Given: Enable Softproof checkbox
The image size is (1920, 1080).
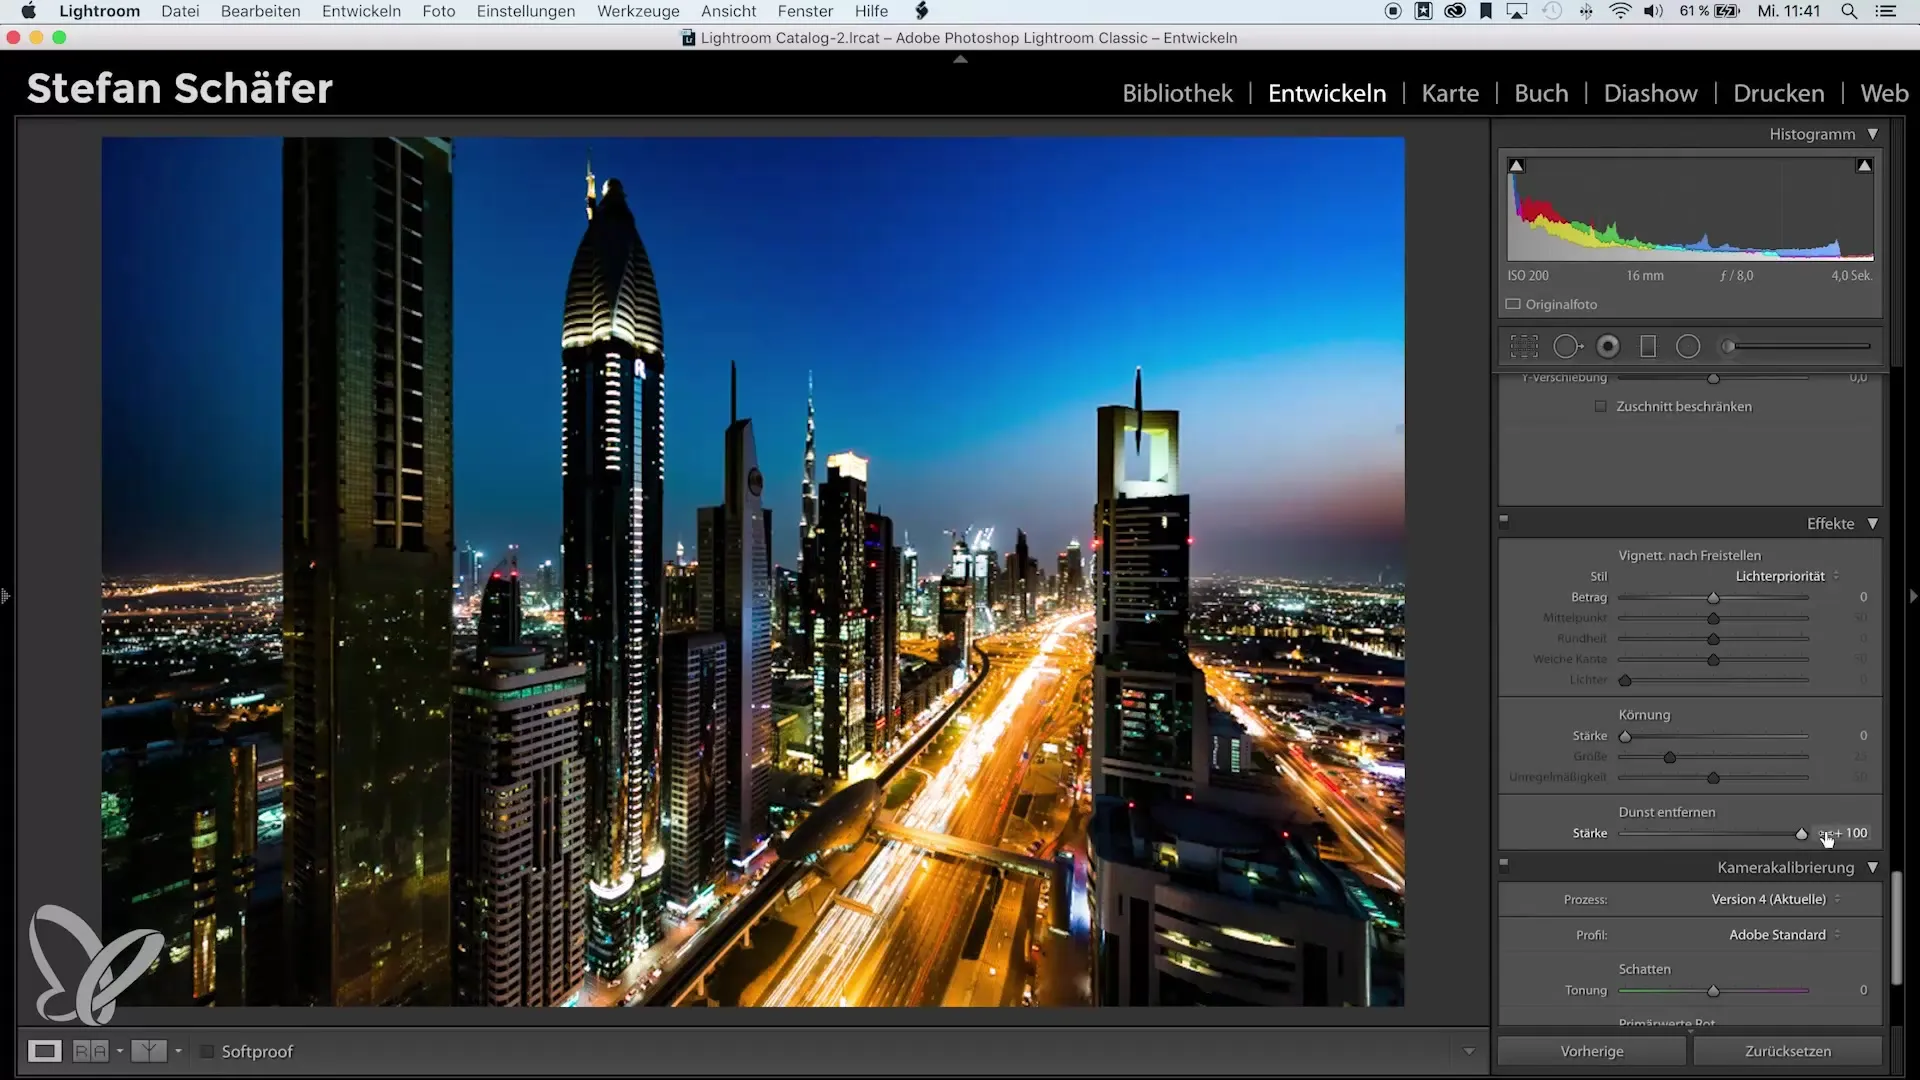Looking at the screenshot, I should [207, 1052].
